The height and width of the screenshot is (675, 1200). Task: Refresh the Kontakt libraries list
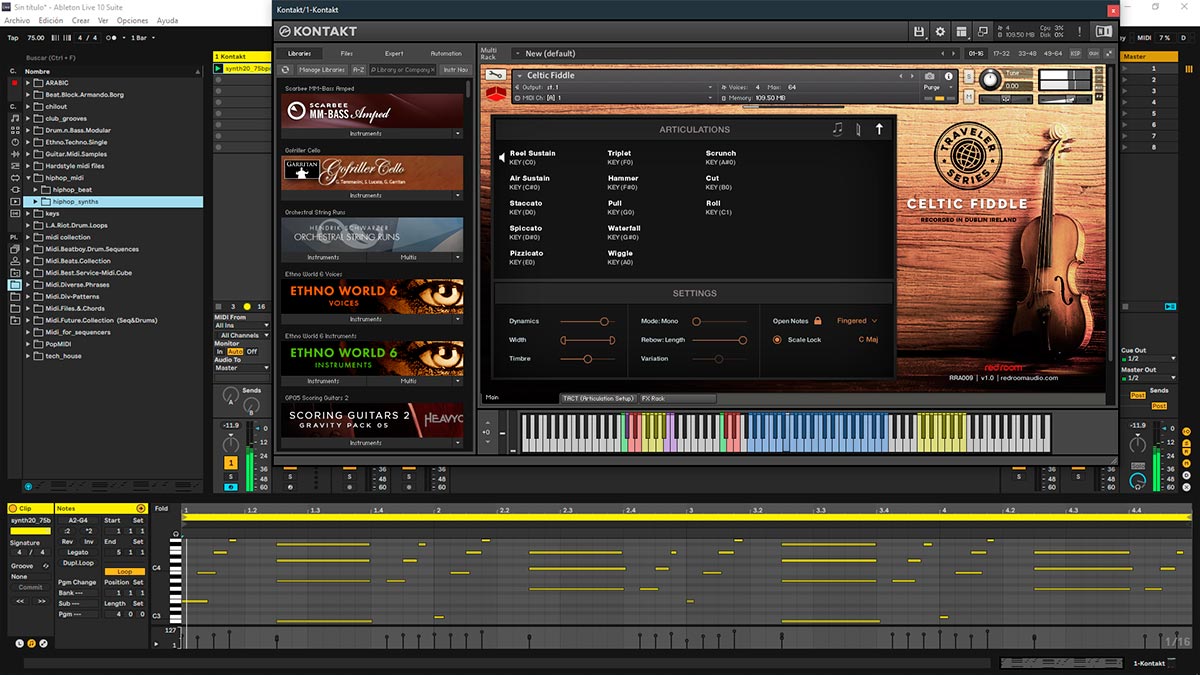pos(286,70)
